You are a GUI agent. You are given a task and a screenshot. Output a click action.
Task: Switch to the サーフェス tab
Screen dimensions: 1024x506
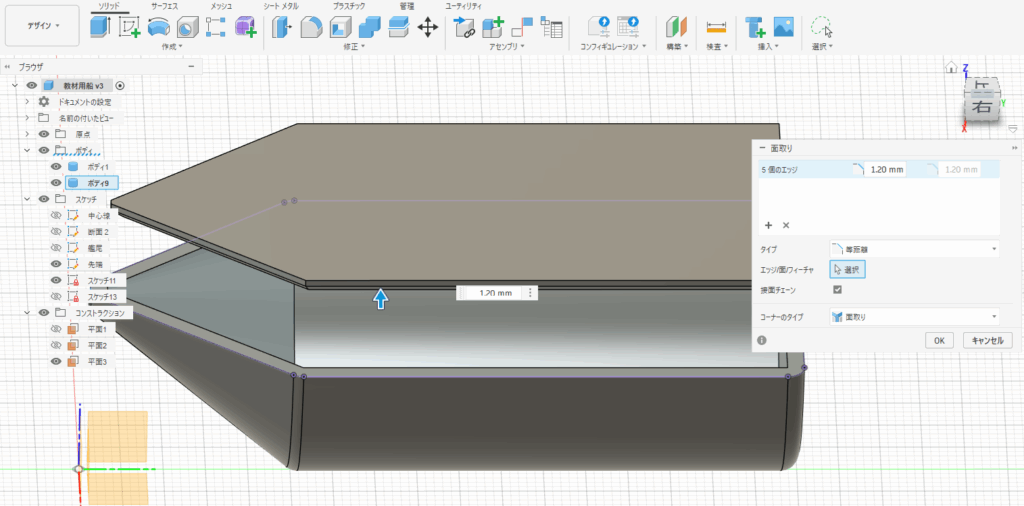165,6
